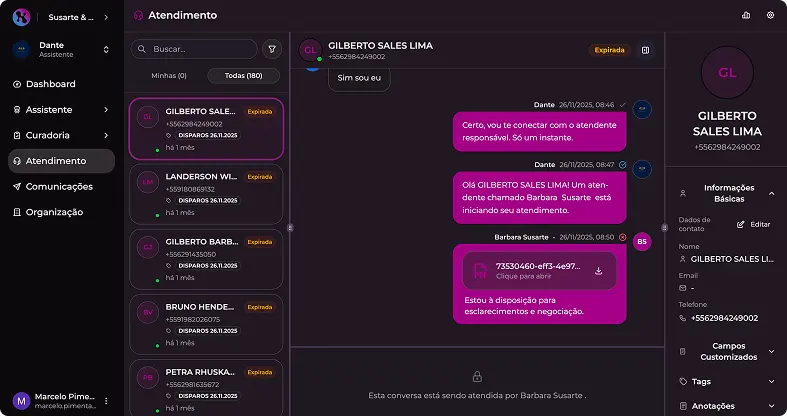The height and width of the screenshot is (416, 787).
Task: Click the BV avatar of Bruno
Action: click(148, 313)
